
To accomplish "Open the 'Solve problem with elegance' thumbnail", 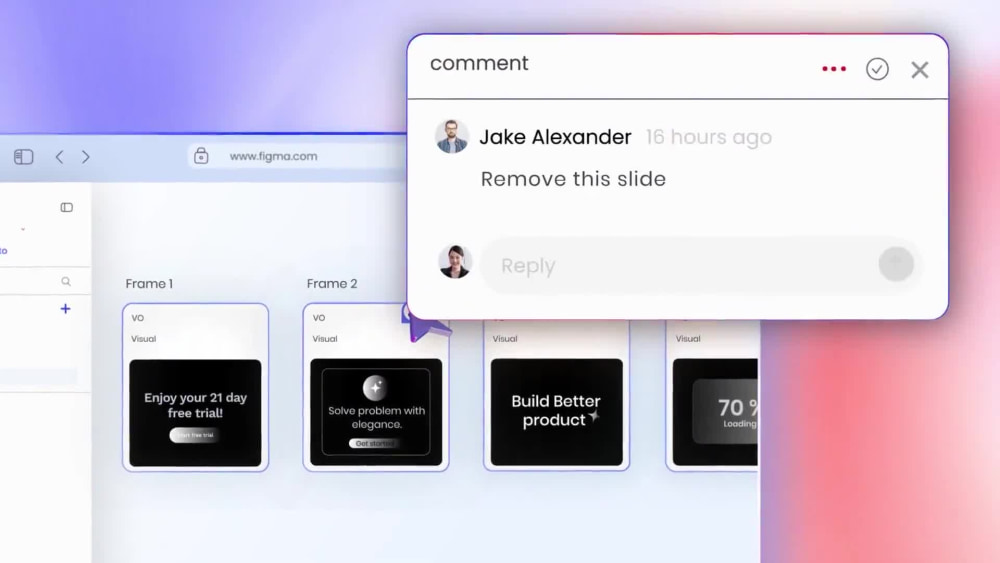I will 376,412.
